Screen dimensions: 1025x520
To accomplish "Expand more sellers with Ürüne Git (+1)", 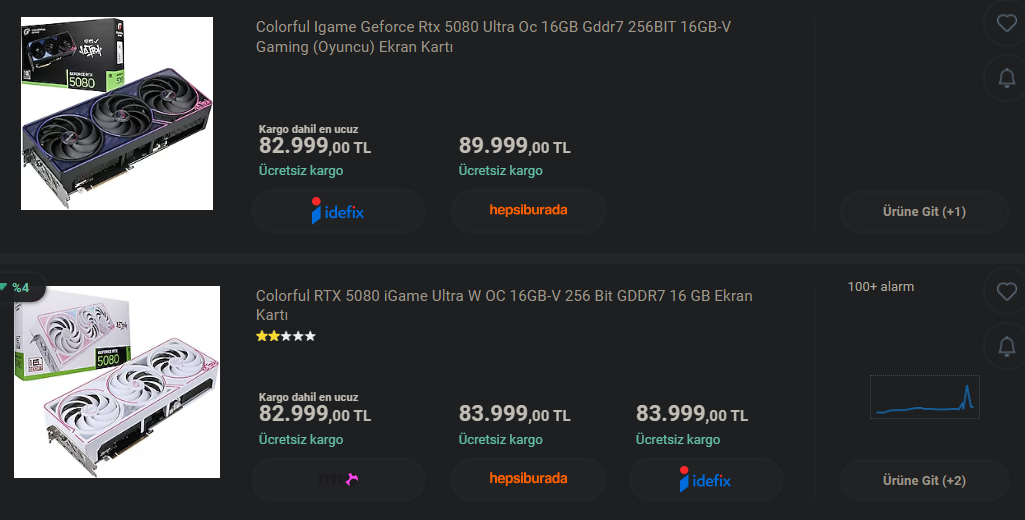I will 924,212.
